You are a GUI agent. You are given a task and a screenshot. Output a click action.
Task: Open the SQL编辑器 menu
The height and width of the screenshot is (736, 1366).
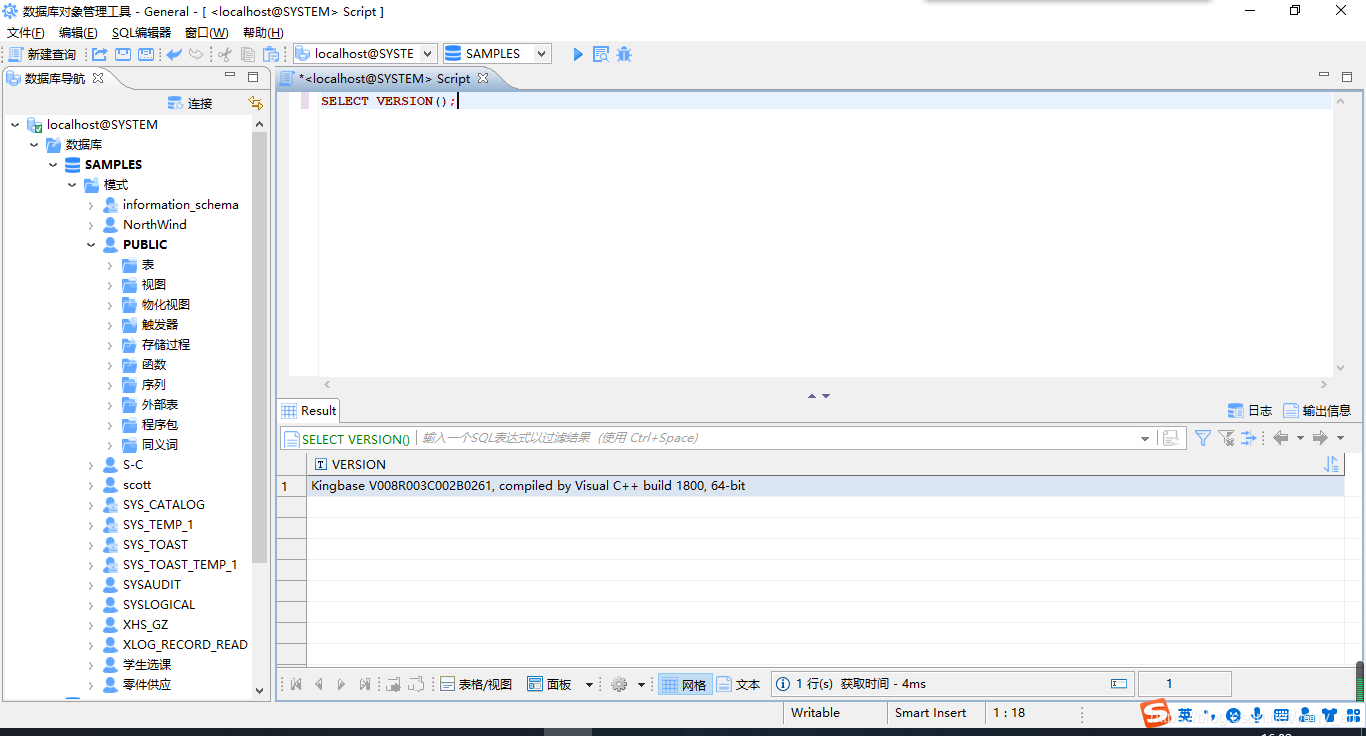(x=141, y=33)
